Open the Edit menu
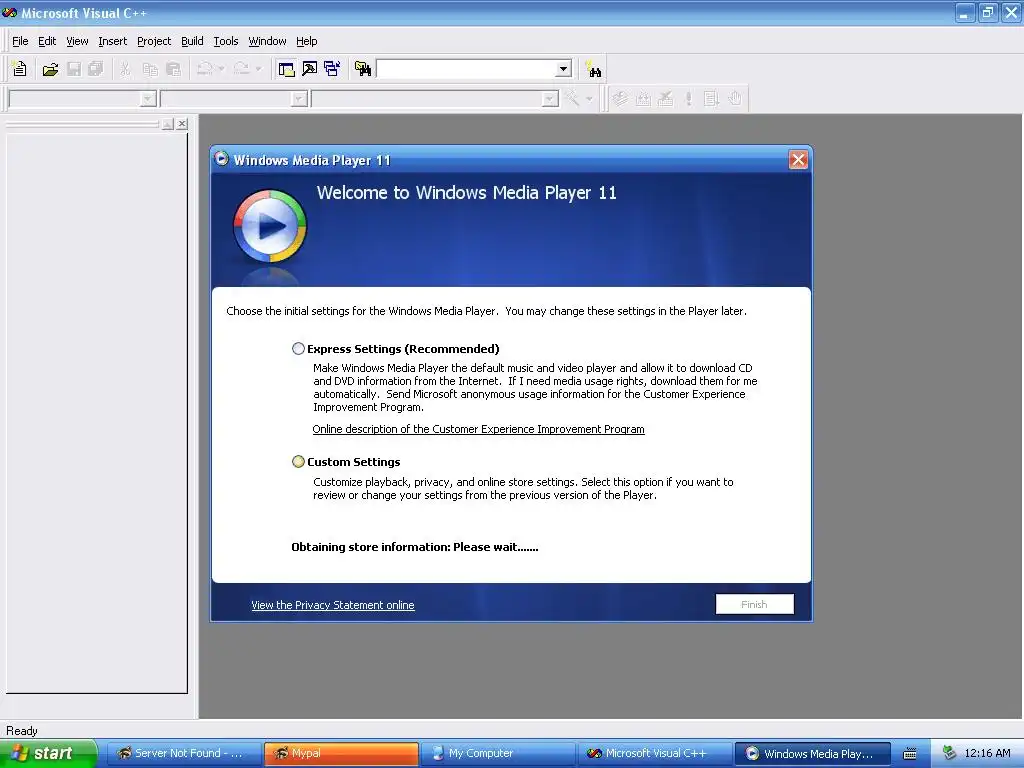 point(47,41)
